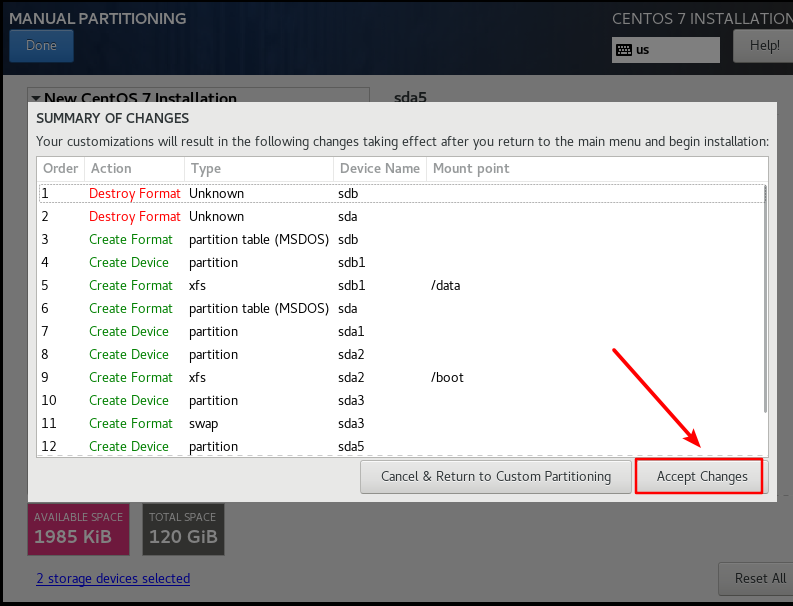Click the summary list vertical scrollbar

[765, 298]
